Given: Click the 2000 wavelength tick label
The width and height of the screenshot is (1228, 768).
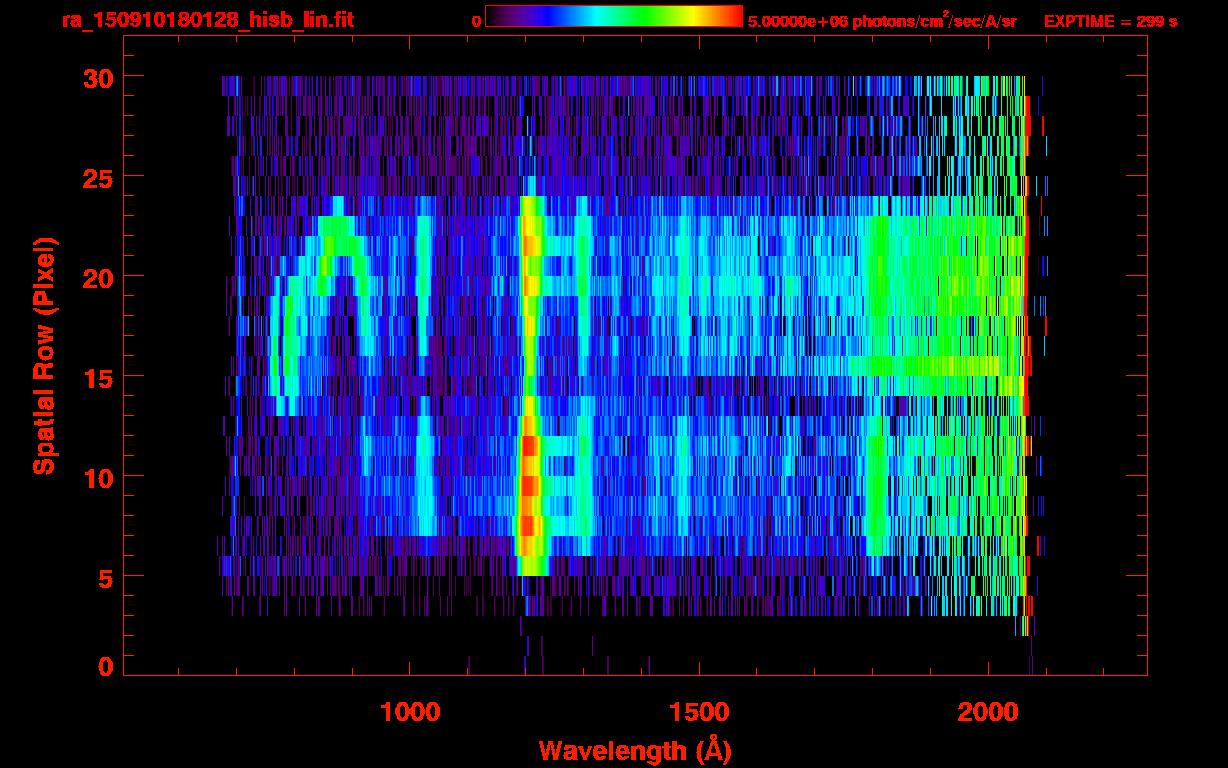Looking at the screenshot, I should point(988,712).
